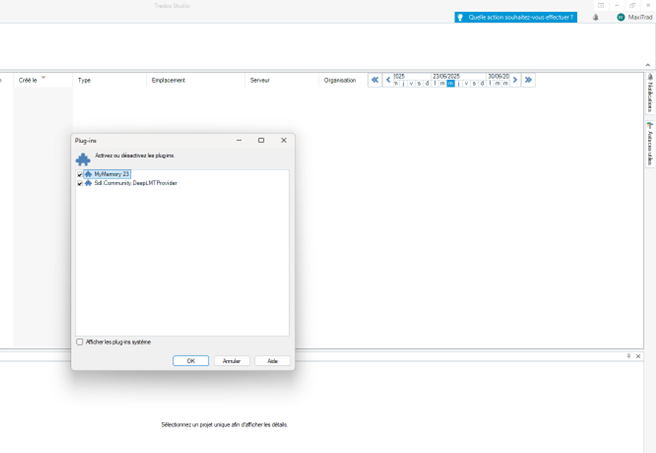656x453 pixels.
Task: Click the Emplacement column header
Action: point(195,80)
